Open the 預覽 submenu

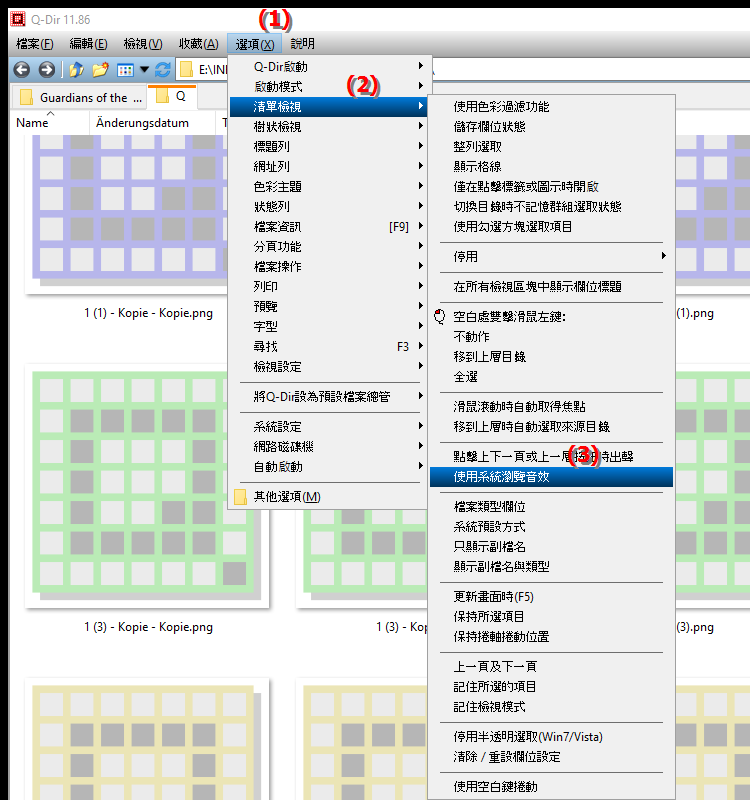pyautogui.click(x=328, y=306)
